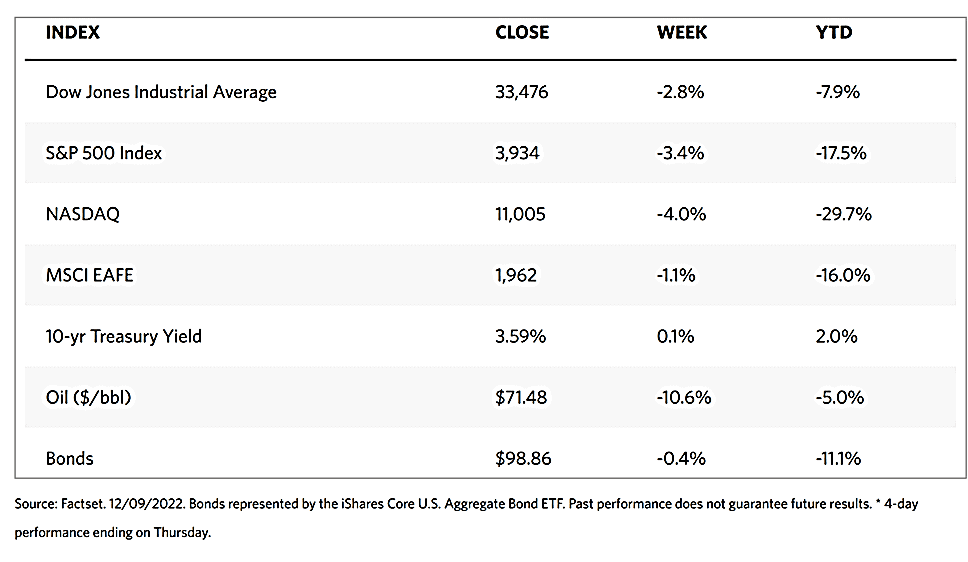The image size is (968, 562).
Task: Select the Dow Jones Industrial Average row label
Action: [161, 92]
